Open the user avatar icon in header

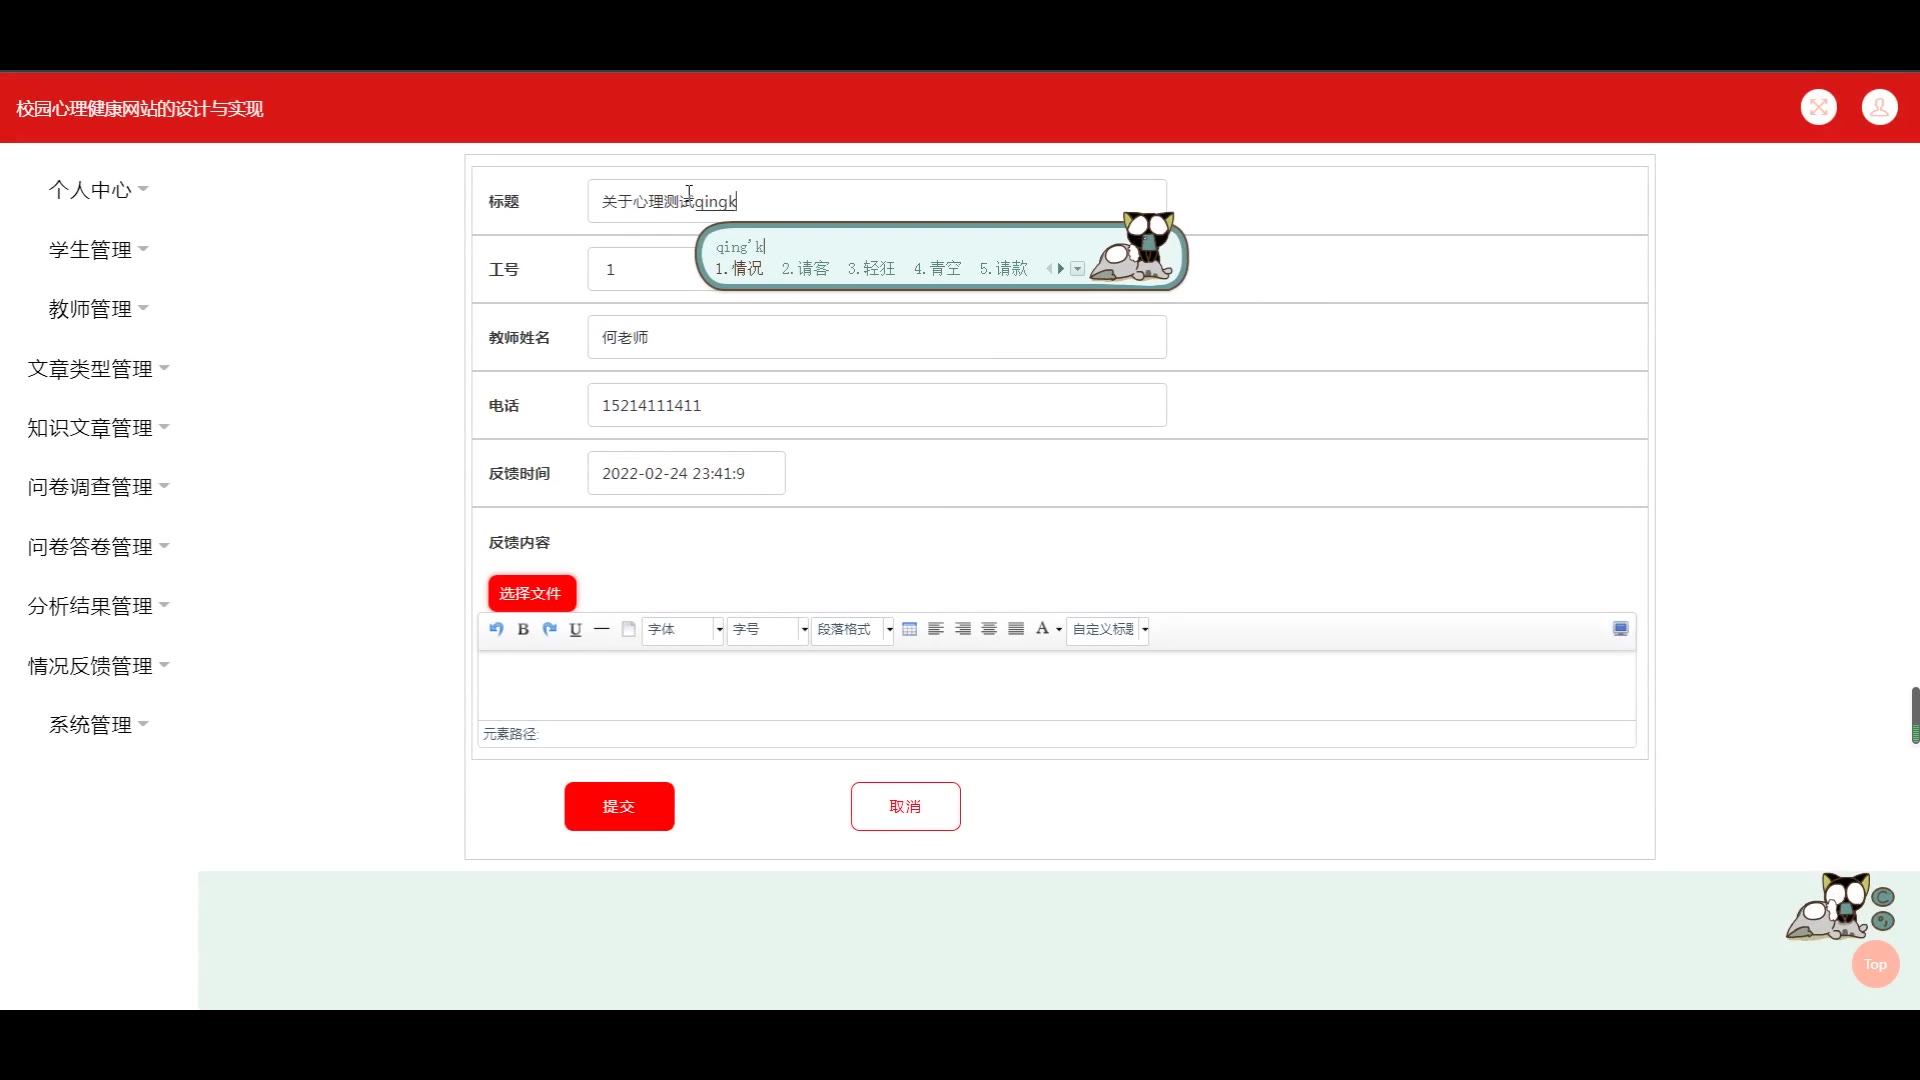point(1879,107)
